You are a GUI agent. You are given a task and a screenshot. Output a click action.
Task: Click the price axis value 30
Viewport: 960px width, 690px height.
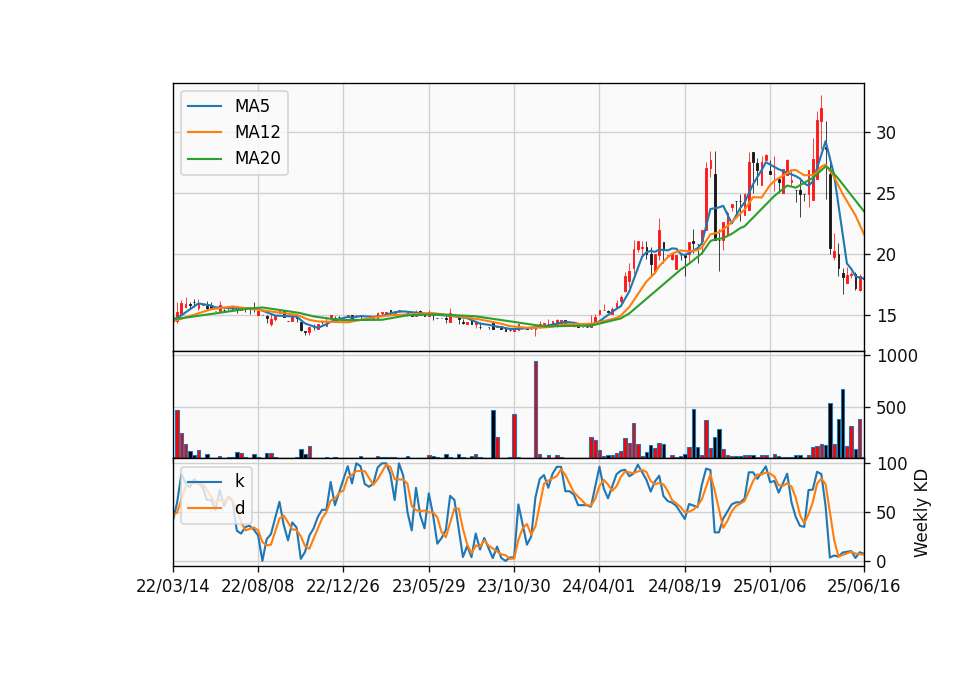pyautogui.click(x=885, y=133)
